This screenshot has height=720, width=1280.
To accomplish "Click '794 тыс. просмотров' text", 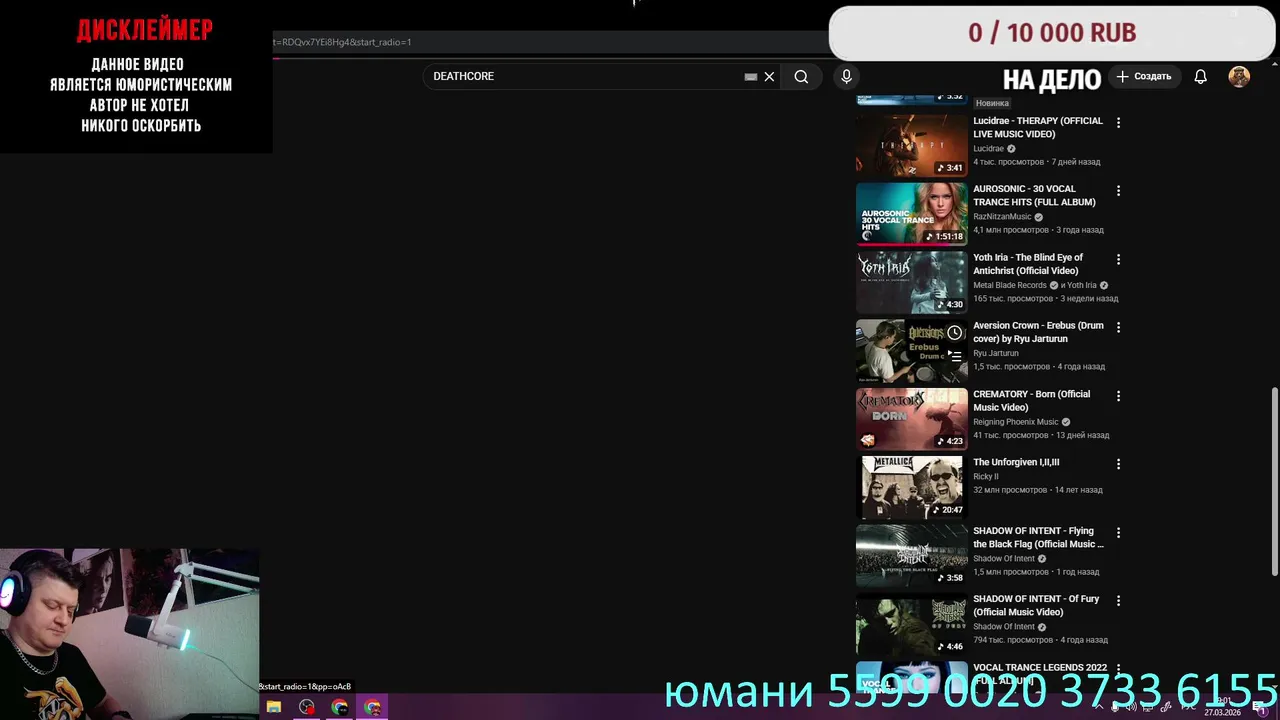I will (1013, 640).
